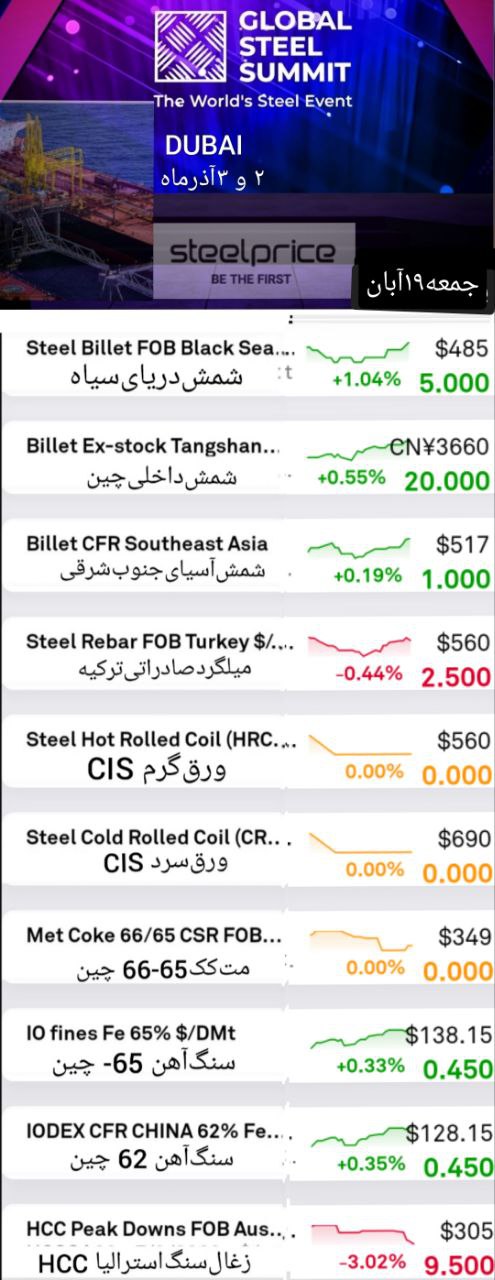
Task: Open Steel Rebar FOB Turkey listing
Action: pyautogui.click(x=247, y=656)
